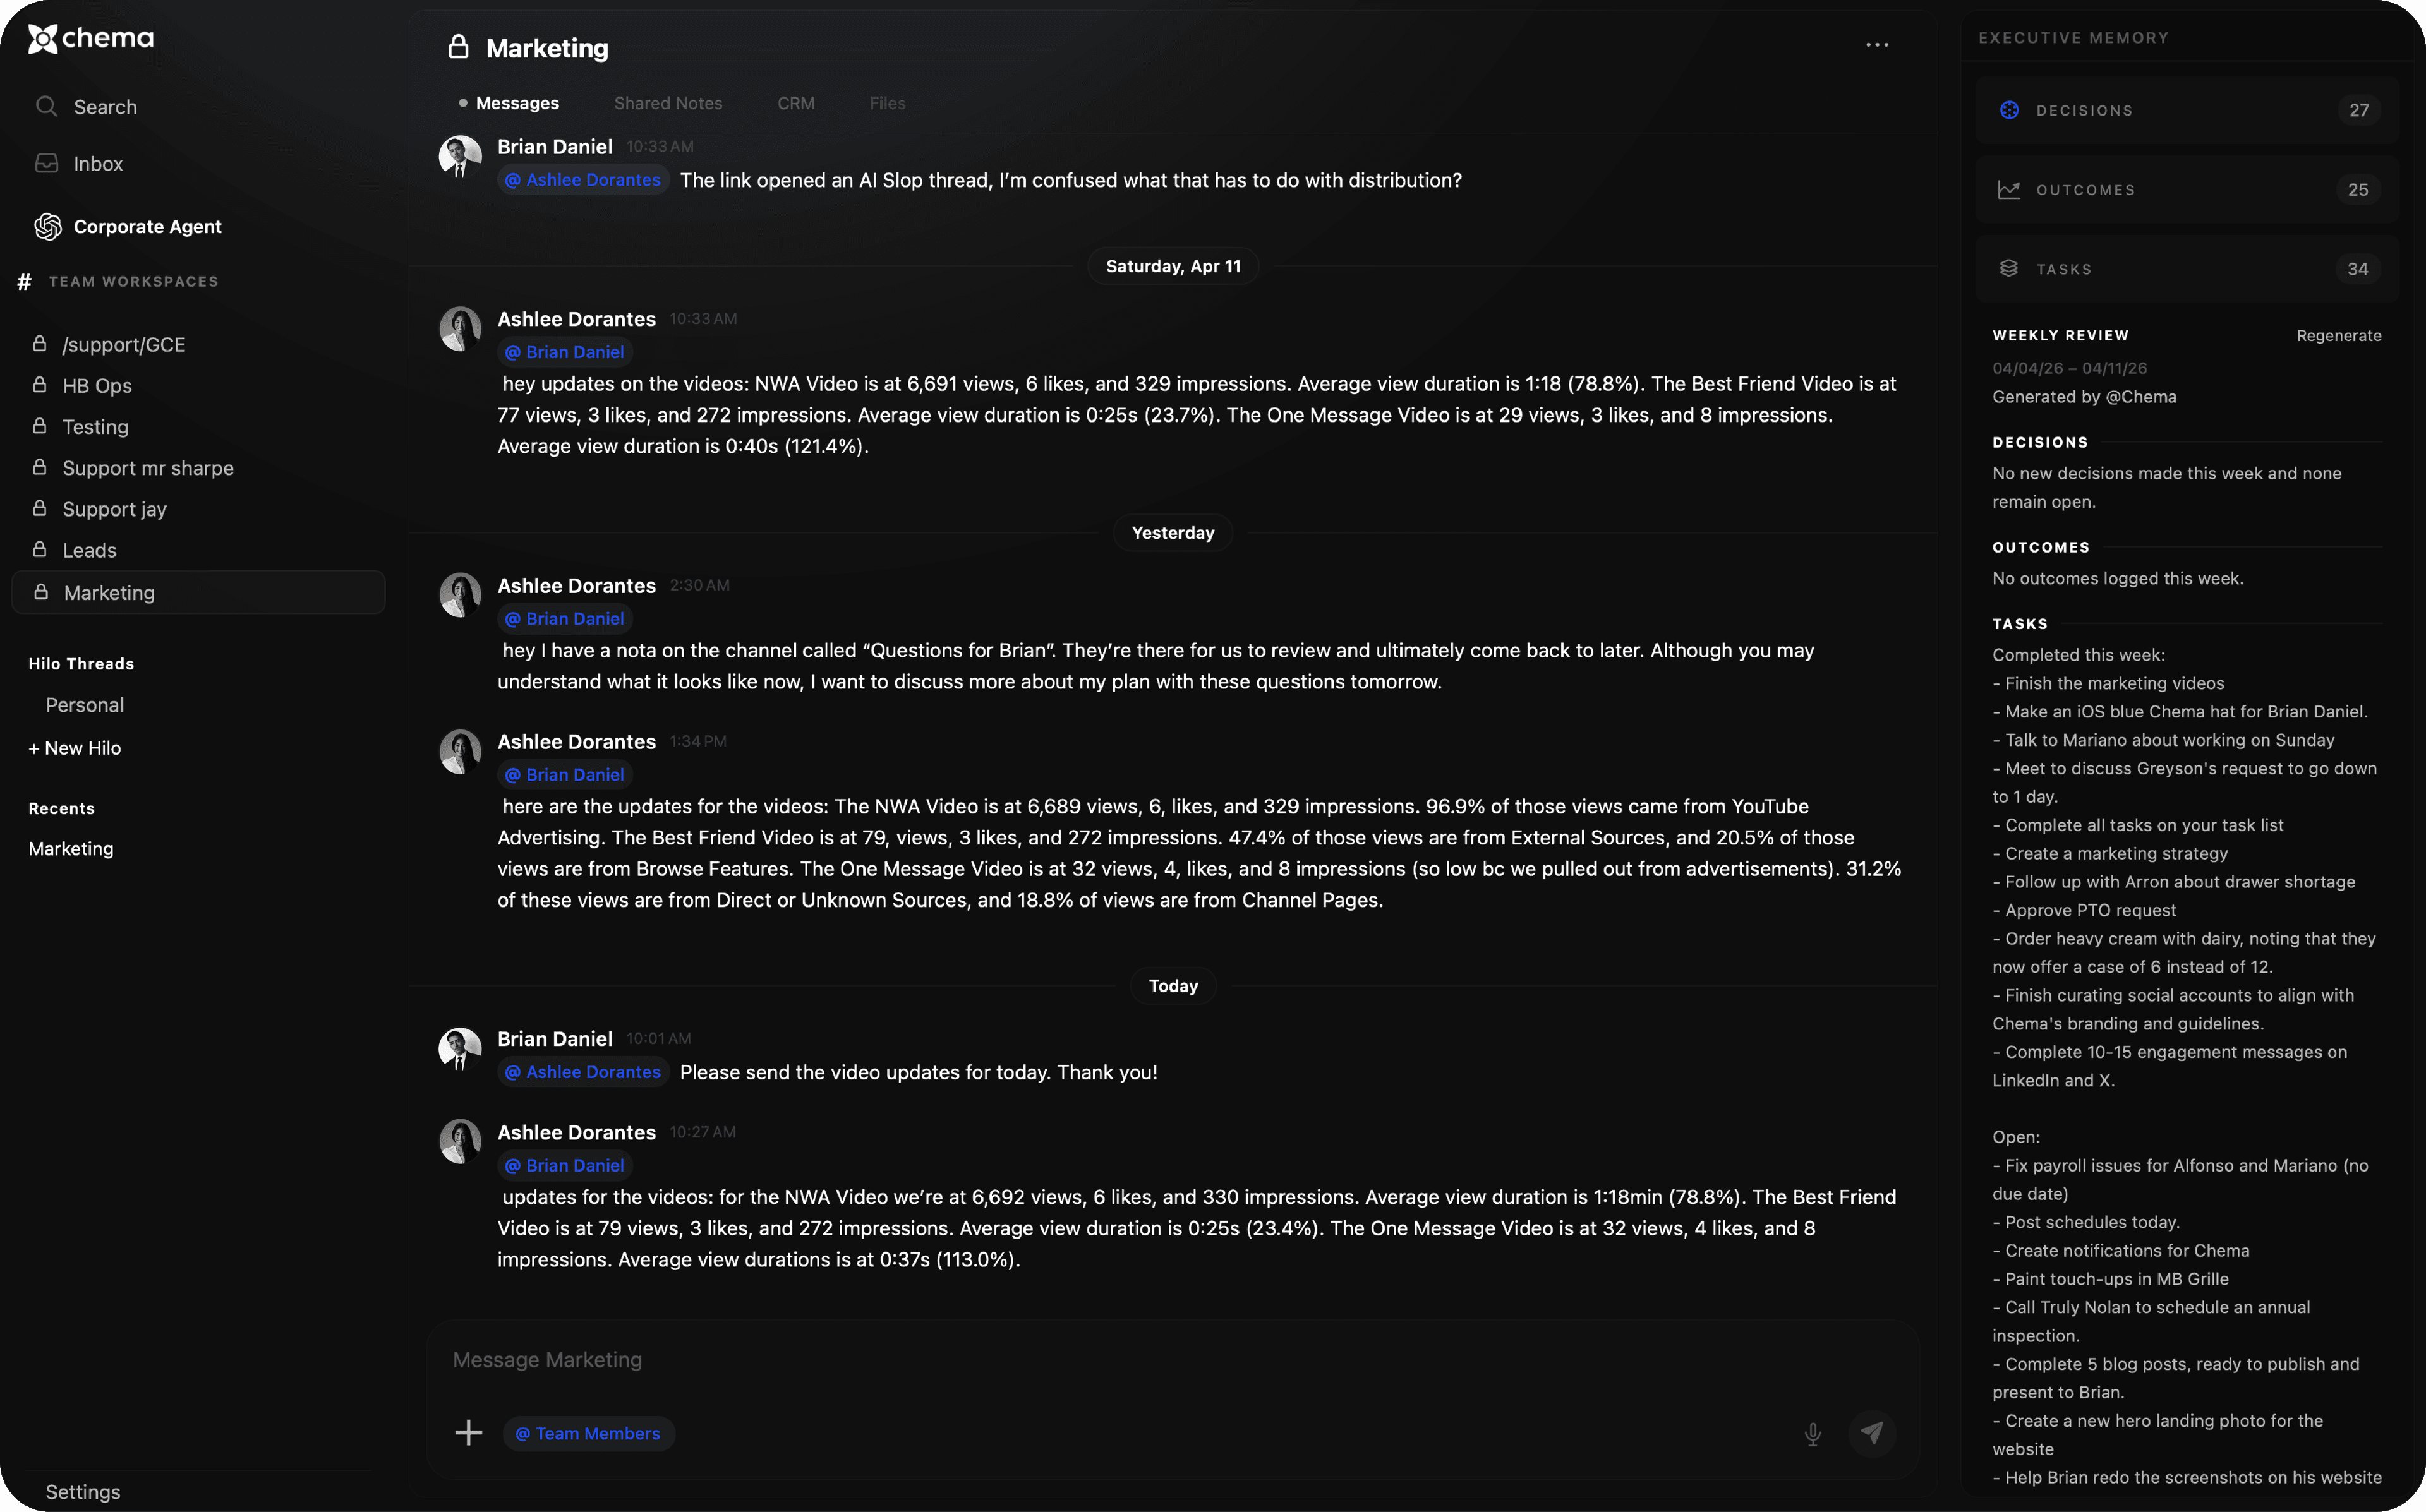This screenshot has height=1512, width=2426.
Task: Click into the Message Marketing field
Action: point(1100,1360)
